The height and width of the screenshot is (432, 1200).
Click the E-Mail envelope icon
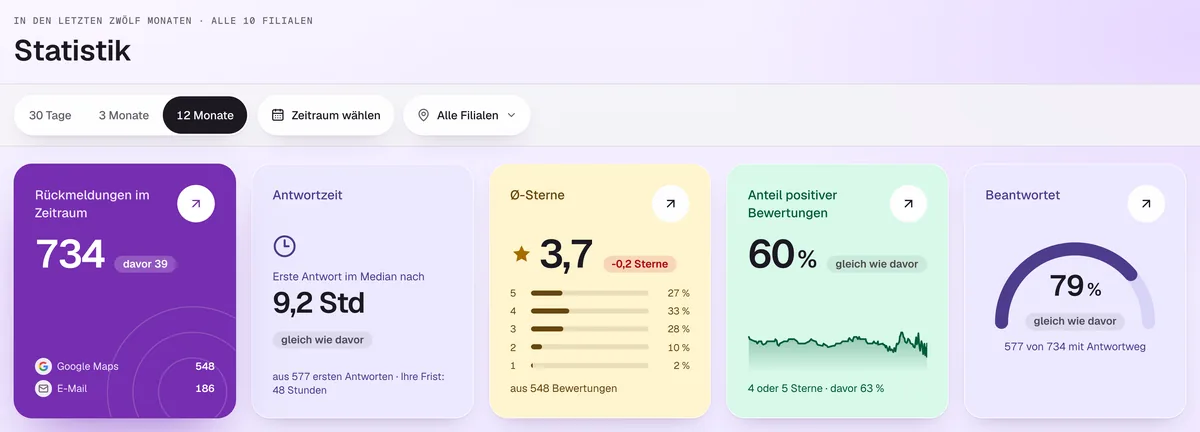click(43, 388)
